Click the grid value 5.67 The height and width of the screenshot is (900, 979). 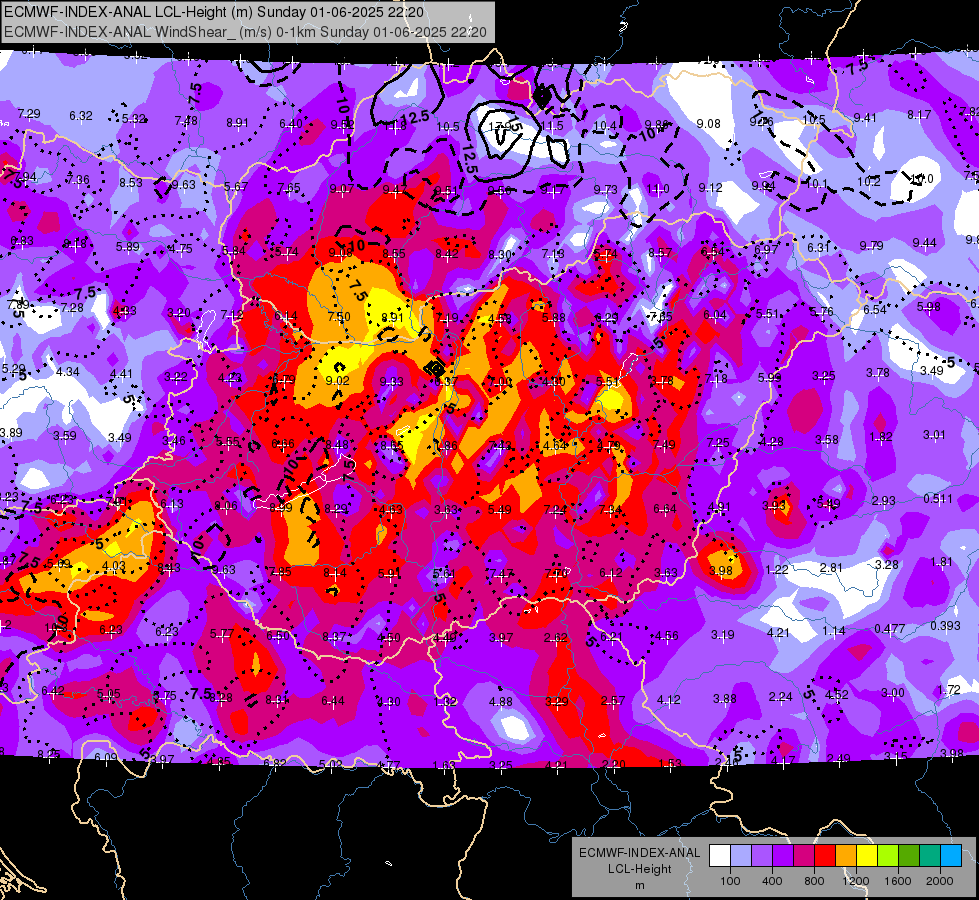[x=236, y=187]
